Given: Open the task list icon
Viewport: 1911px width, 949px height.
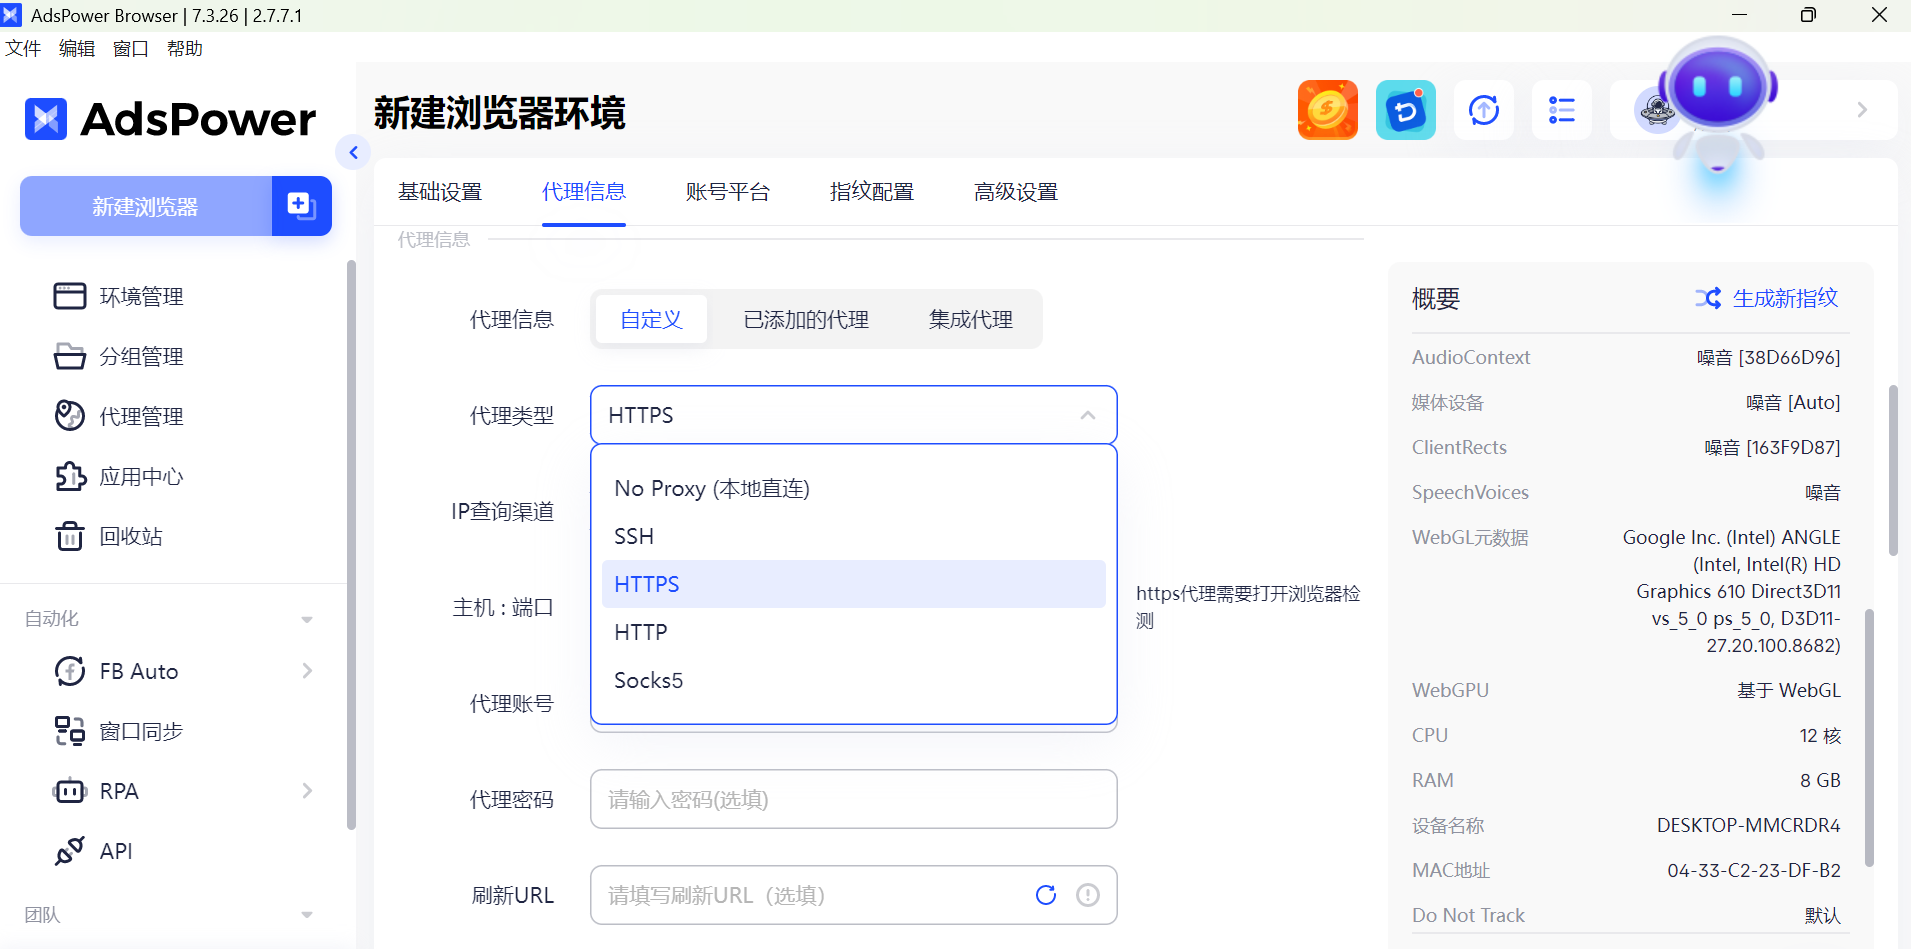Looking at the screenshot, I should pos(1561,110).
